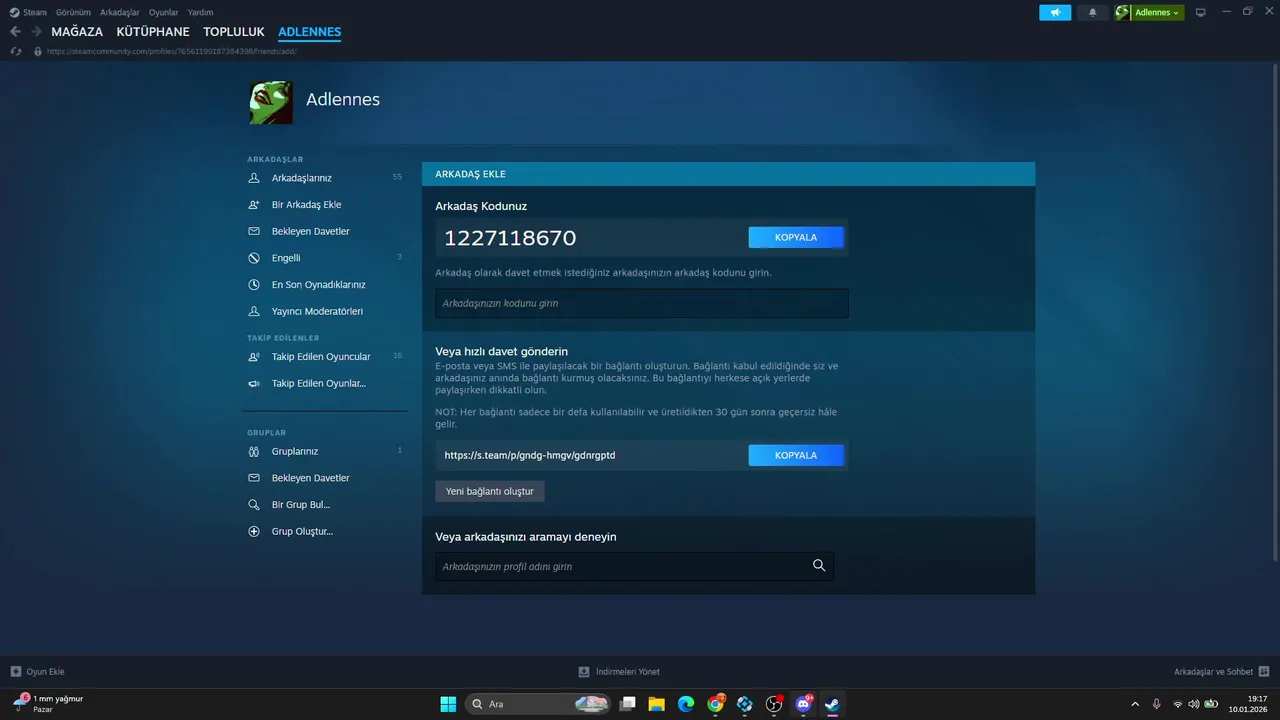
Task: Show hidden system tray icons chevron
Action: 1134,704
